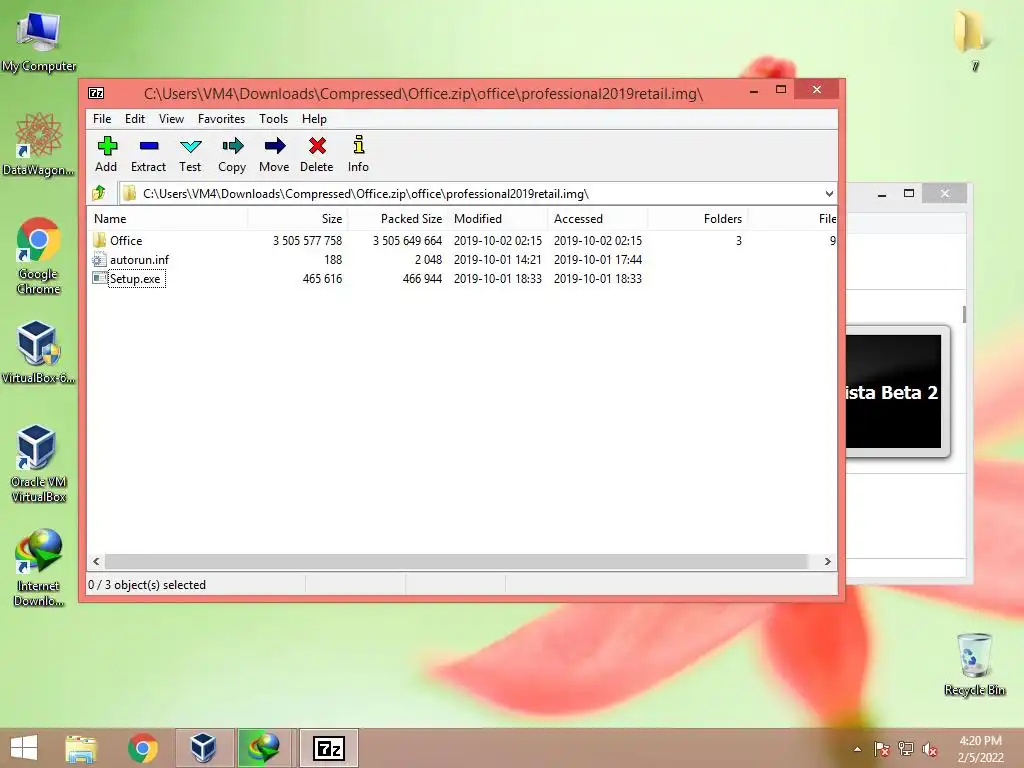
Task: Expand the address bar path dropdown
Action: click(829, 193)
